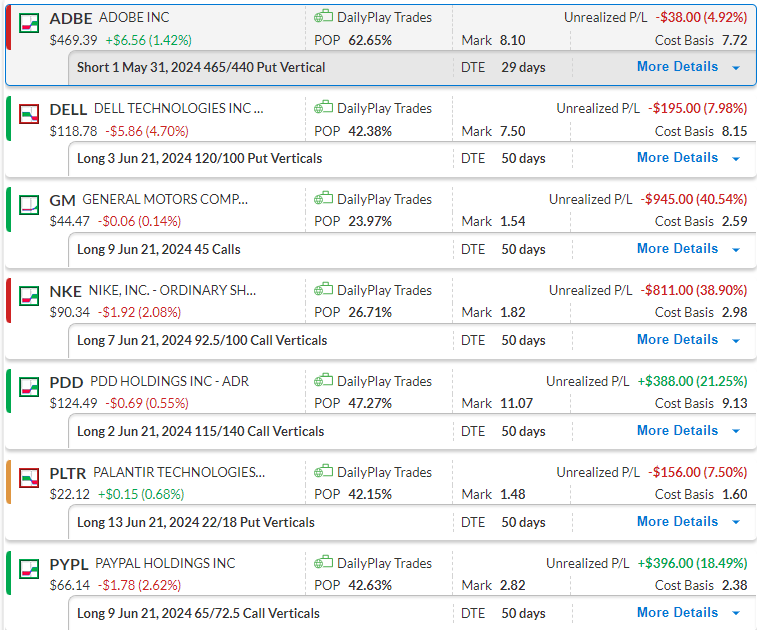Expand the NKE More Details arrow
This screenshot has width=757, height=630.
pos(736,341)
